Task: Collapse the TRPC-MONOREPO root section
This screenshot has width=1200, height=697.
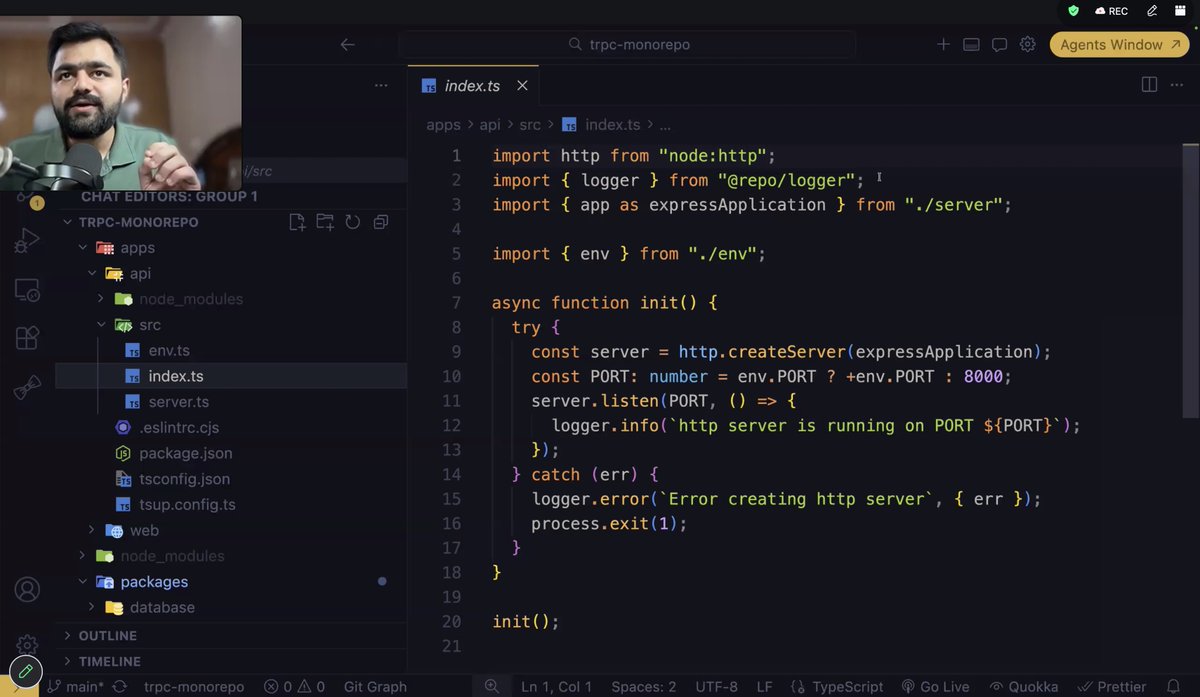Action: pyautogui.click(x=68, y=222)
